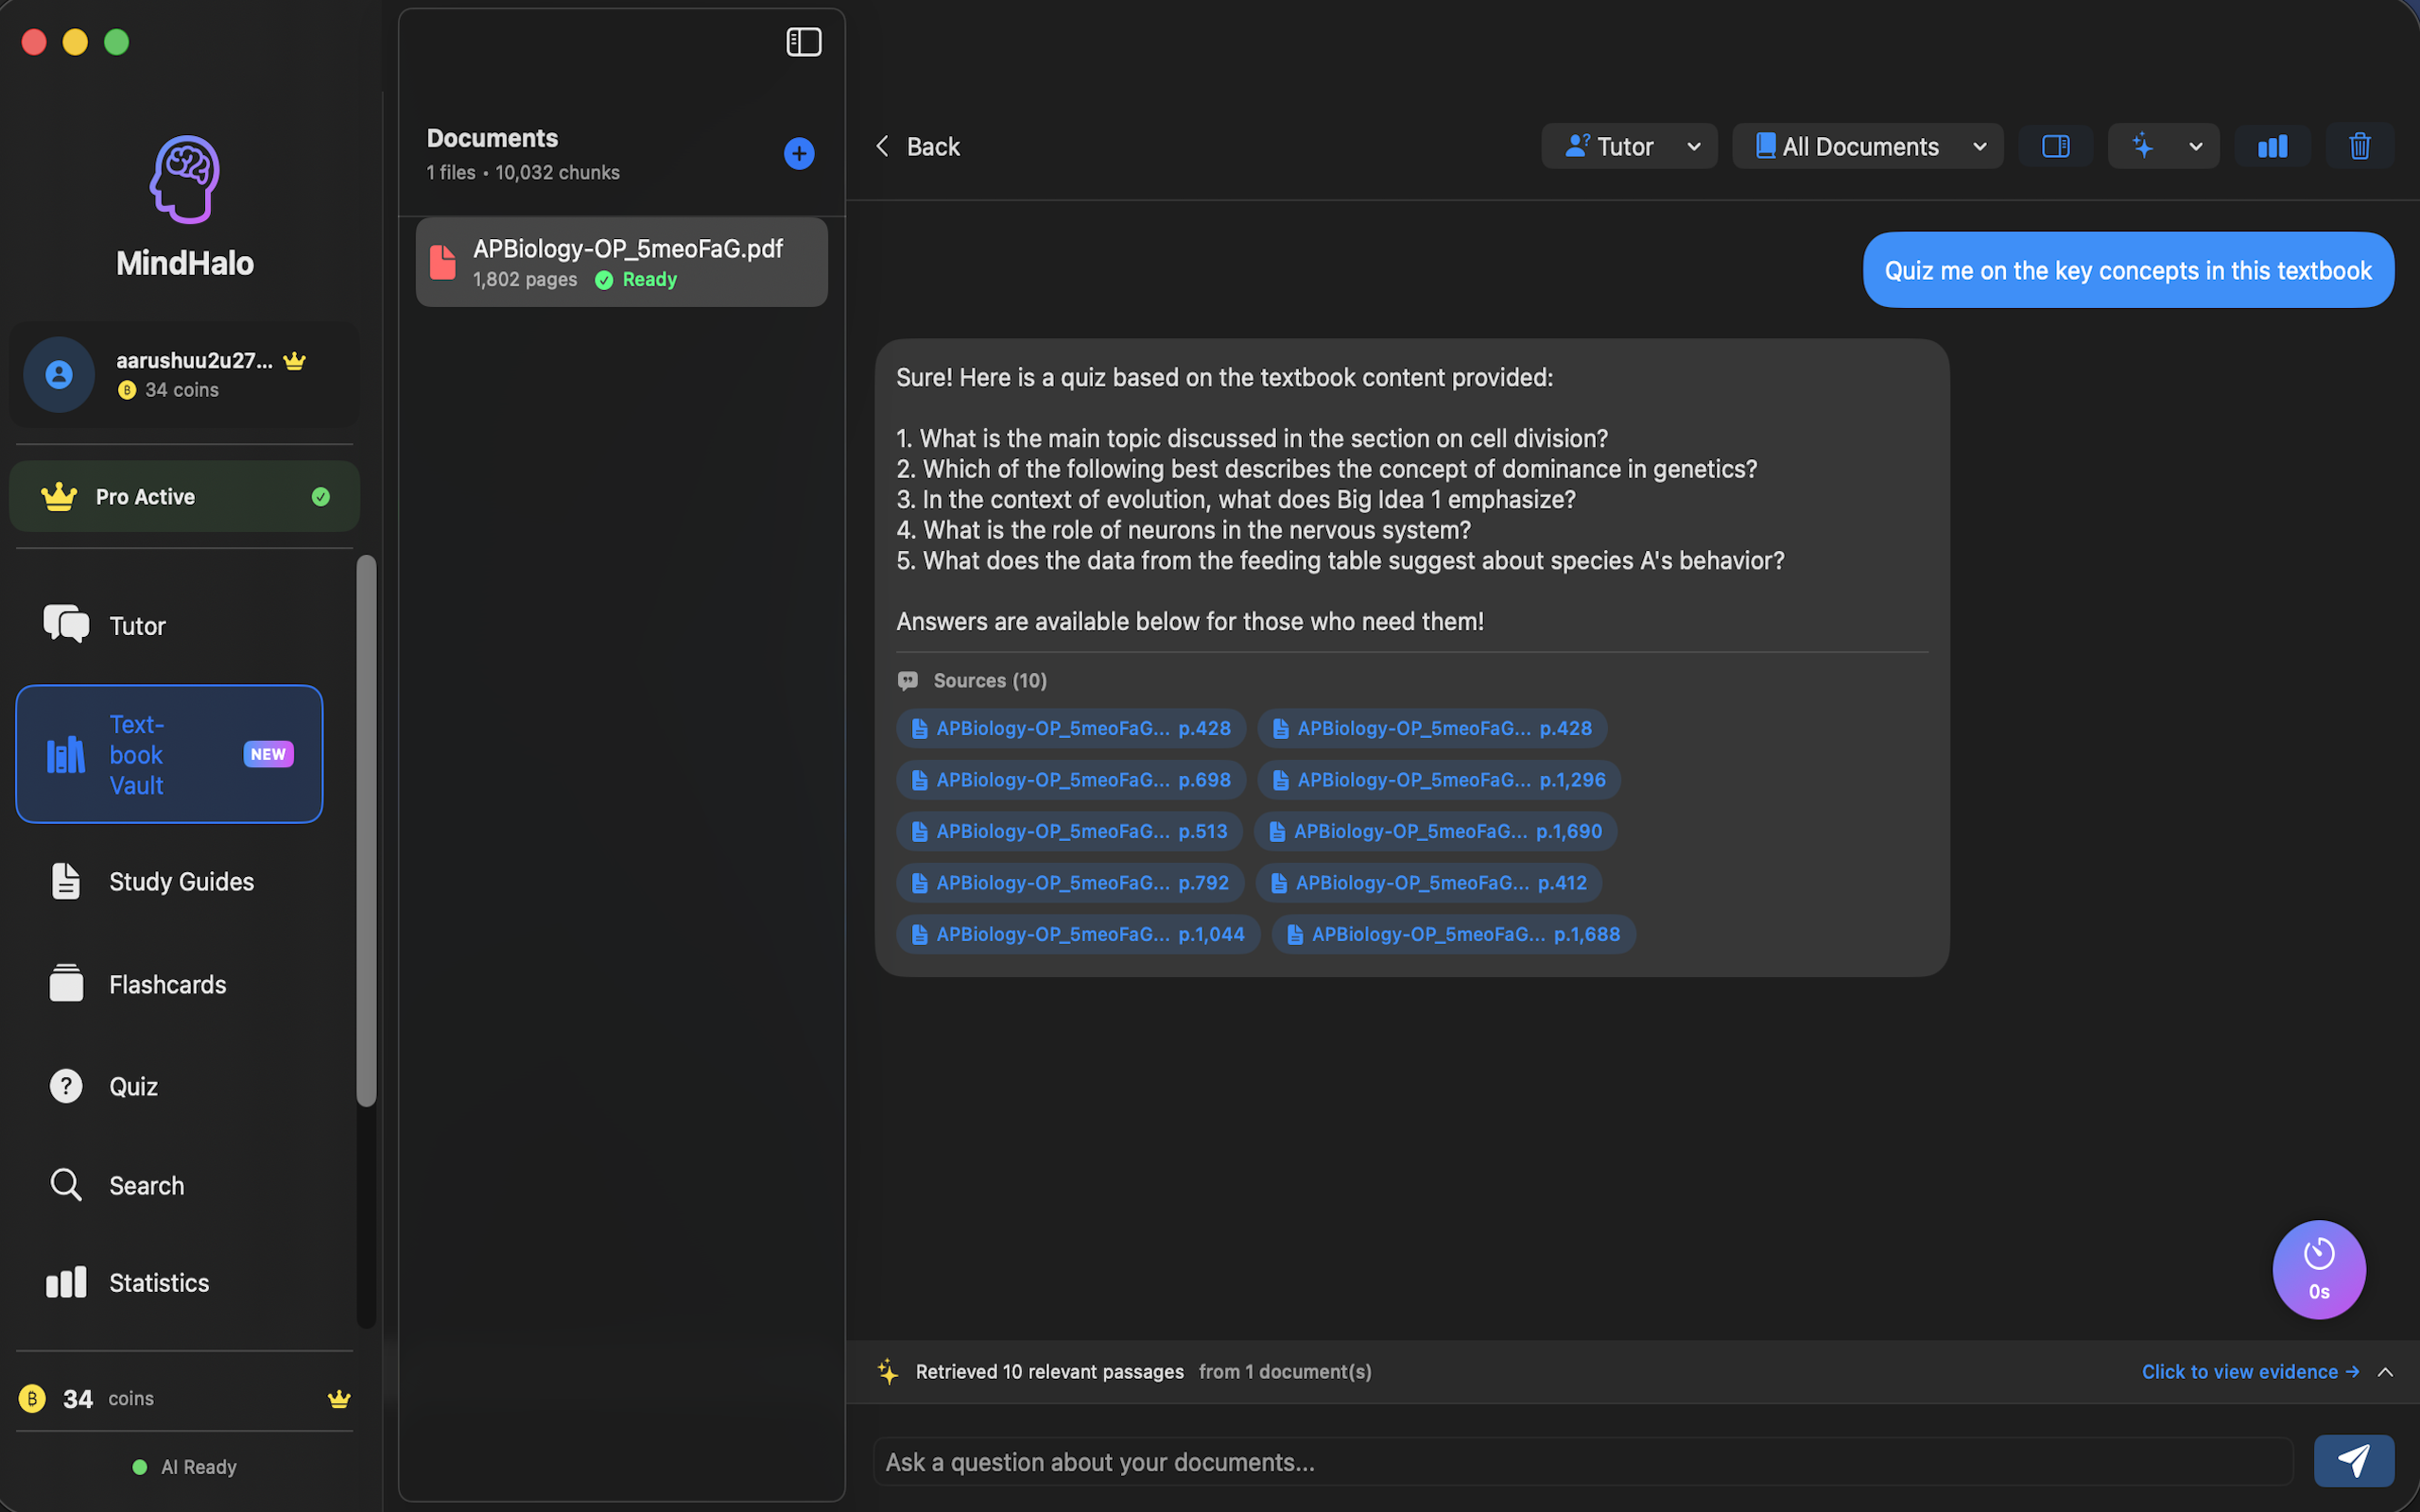Select the Textbook Vault sidebar item
The image size is (2420, 1512).
[x=168, y=754]
